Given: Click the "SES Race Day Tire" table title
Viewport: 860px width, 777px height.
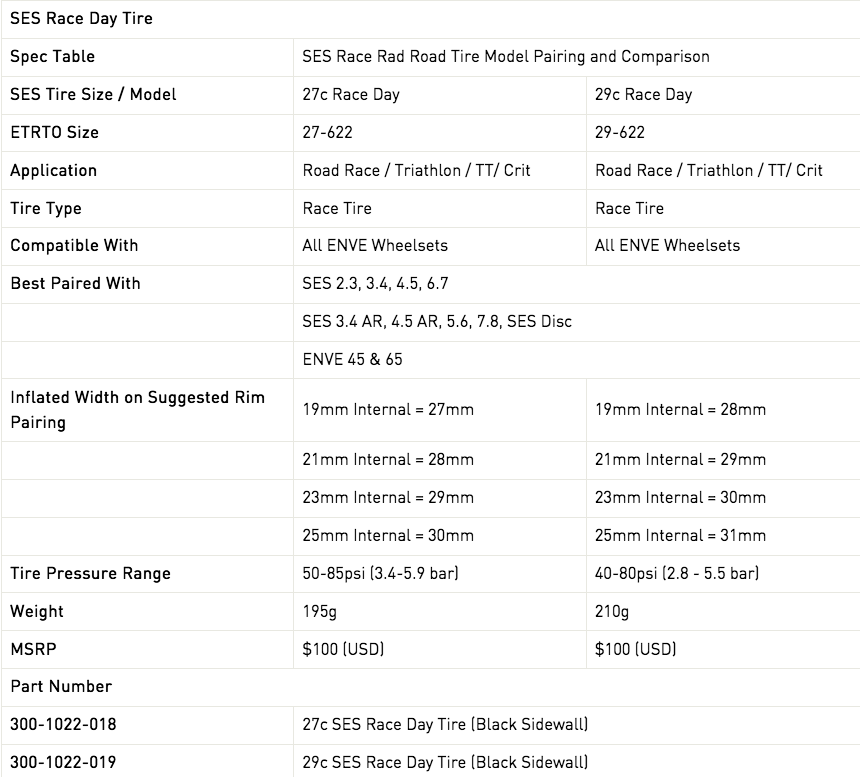Looking at the screenshot, I should pos(81,19).
